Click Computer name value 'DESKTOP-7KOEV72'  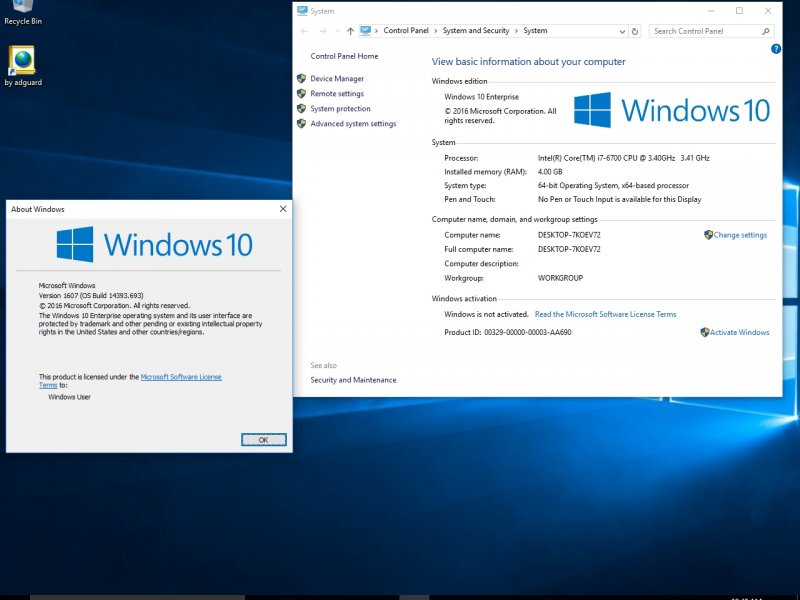(x=569, y=235)
